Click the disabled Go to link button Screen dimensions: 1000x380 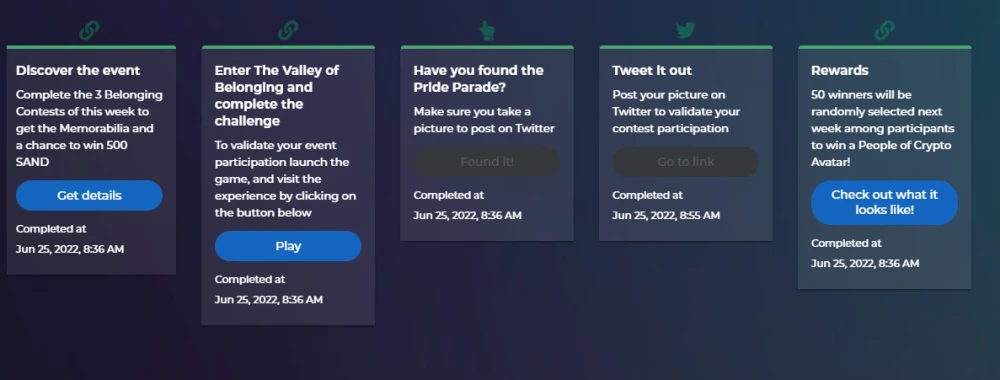tap(686, 162)
